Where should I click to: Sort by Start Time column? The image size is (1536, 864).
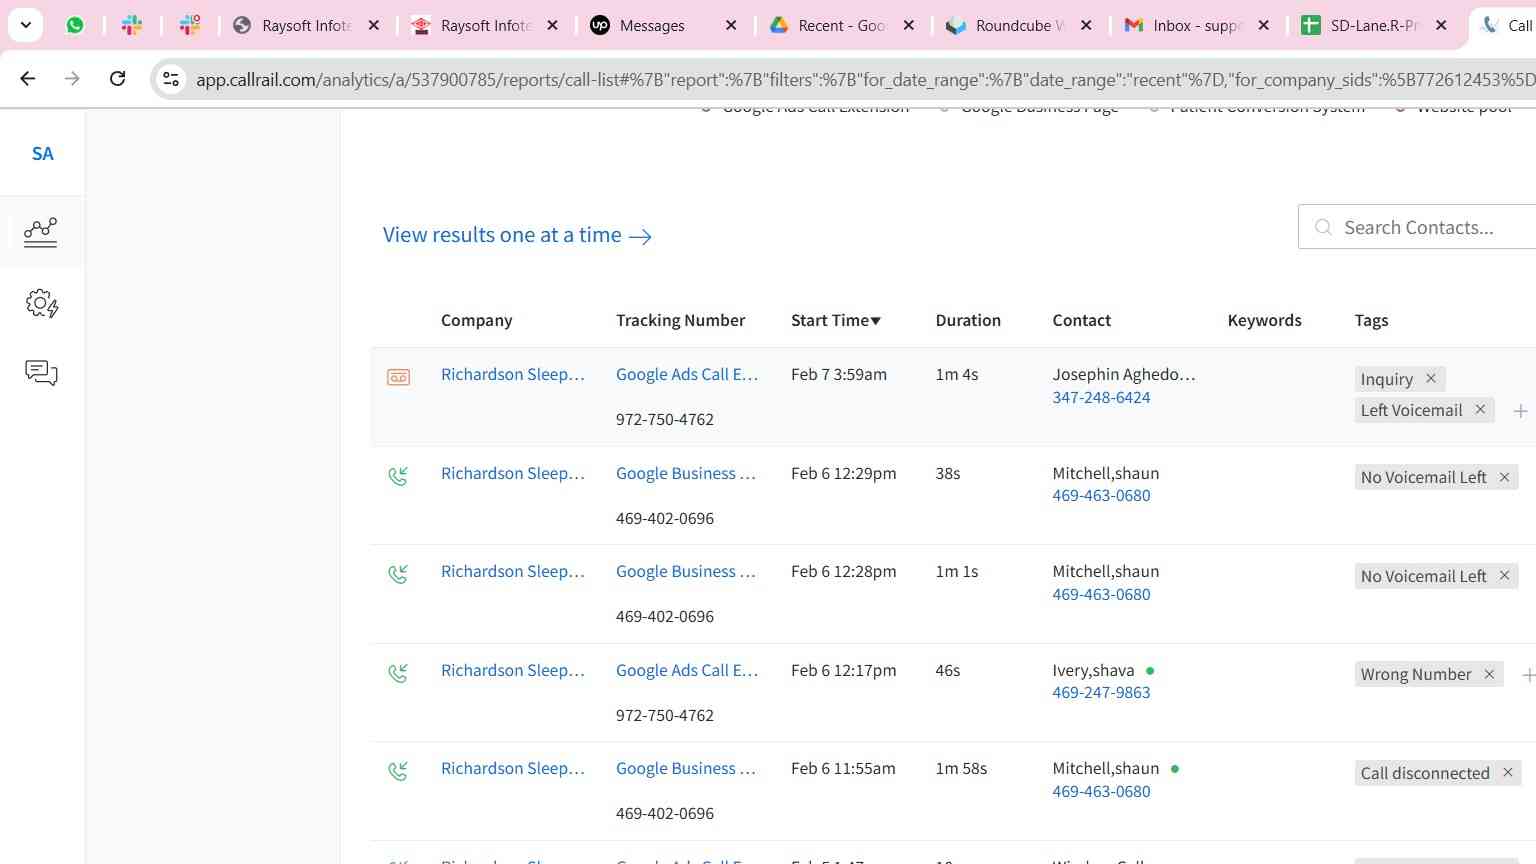(836, 320)
